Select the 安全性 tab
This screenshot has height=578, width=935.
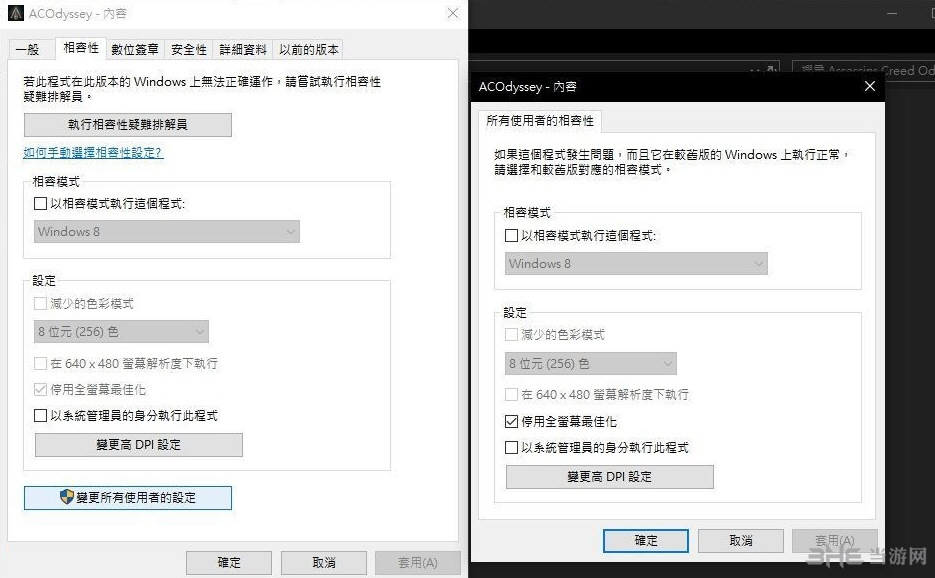[x=188, y=49]
